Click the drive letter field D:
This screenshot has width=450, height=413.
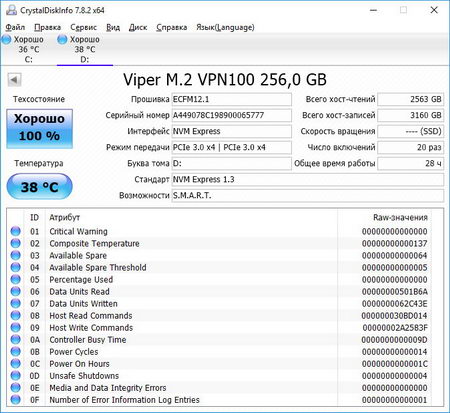(231, 163)
